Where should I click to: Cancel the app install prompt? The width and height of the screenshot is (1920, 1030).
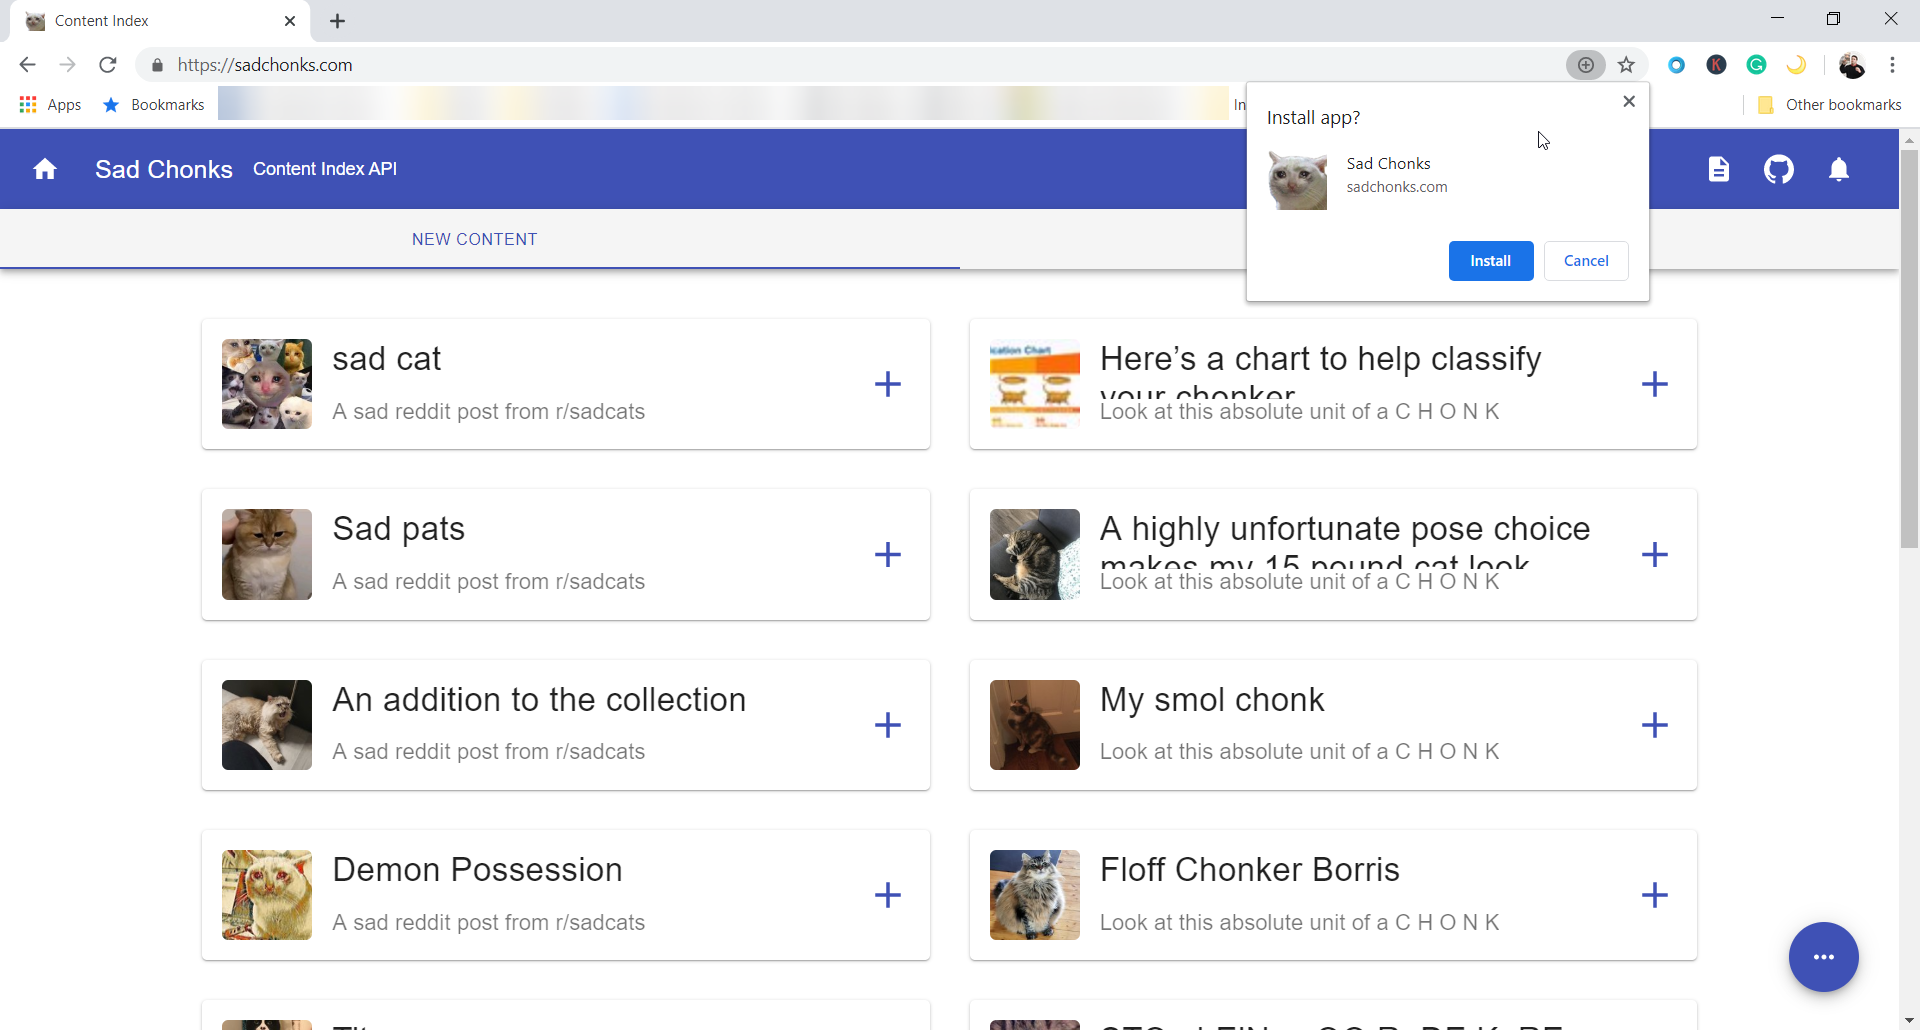1586,261
